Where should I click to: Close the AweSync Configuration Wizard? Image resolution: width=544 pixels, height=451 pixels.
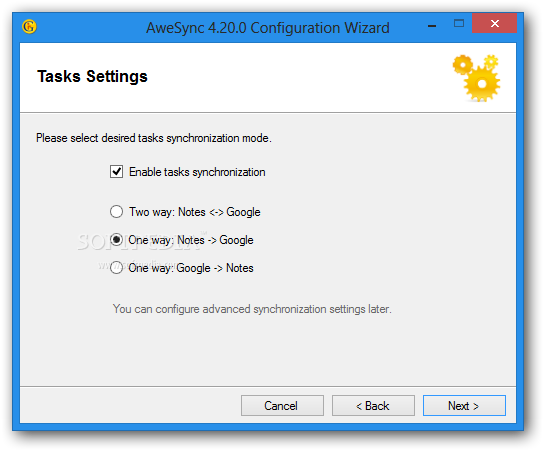pyautogui.click(x=494, y=24)
